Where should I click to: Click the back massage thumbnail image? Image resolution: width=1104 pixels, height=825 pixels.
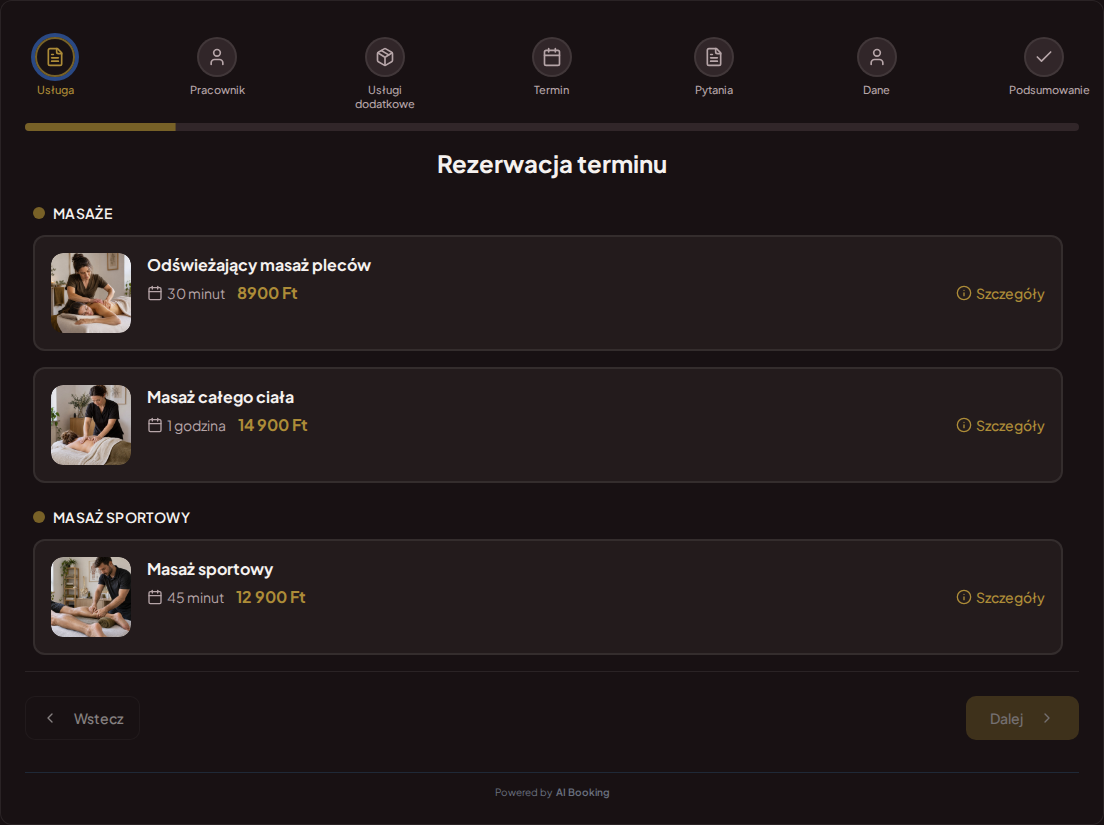[x=91, y=293]
